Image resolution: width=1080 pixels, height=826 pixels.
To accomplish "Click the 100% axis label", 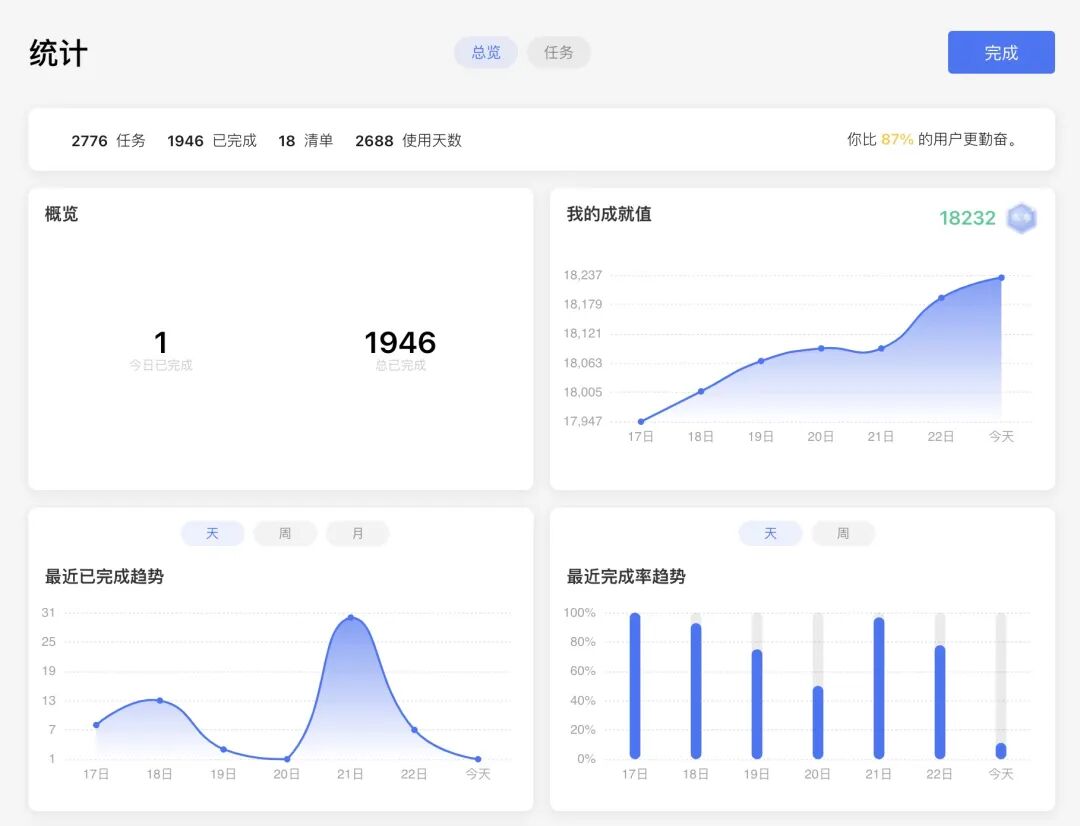I will pos(579,612).
